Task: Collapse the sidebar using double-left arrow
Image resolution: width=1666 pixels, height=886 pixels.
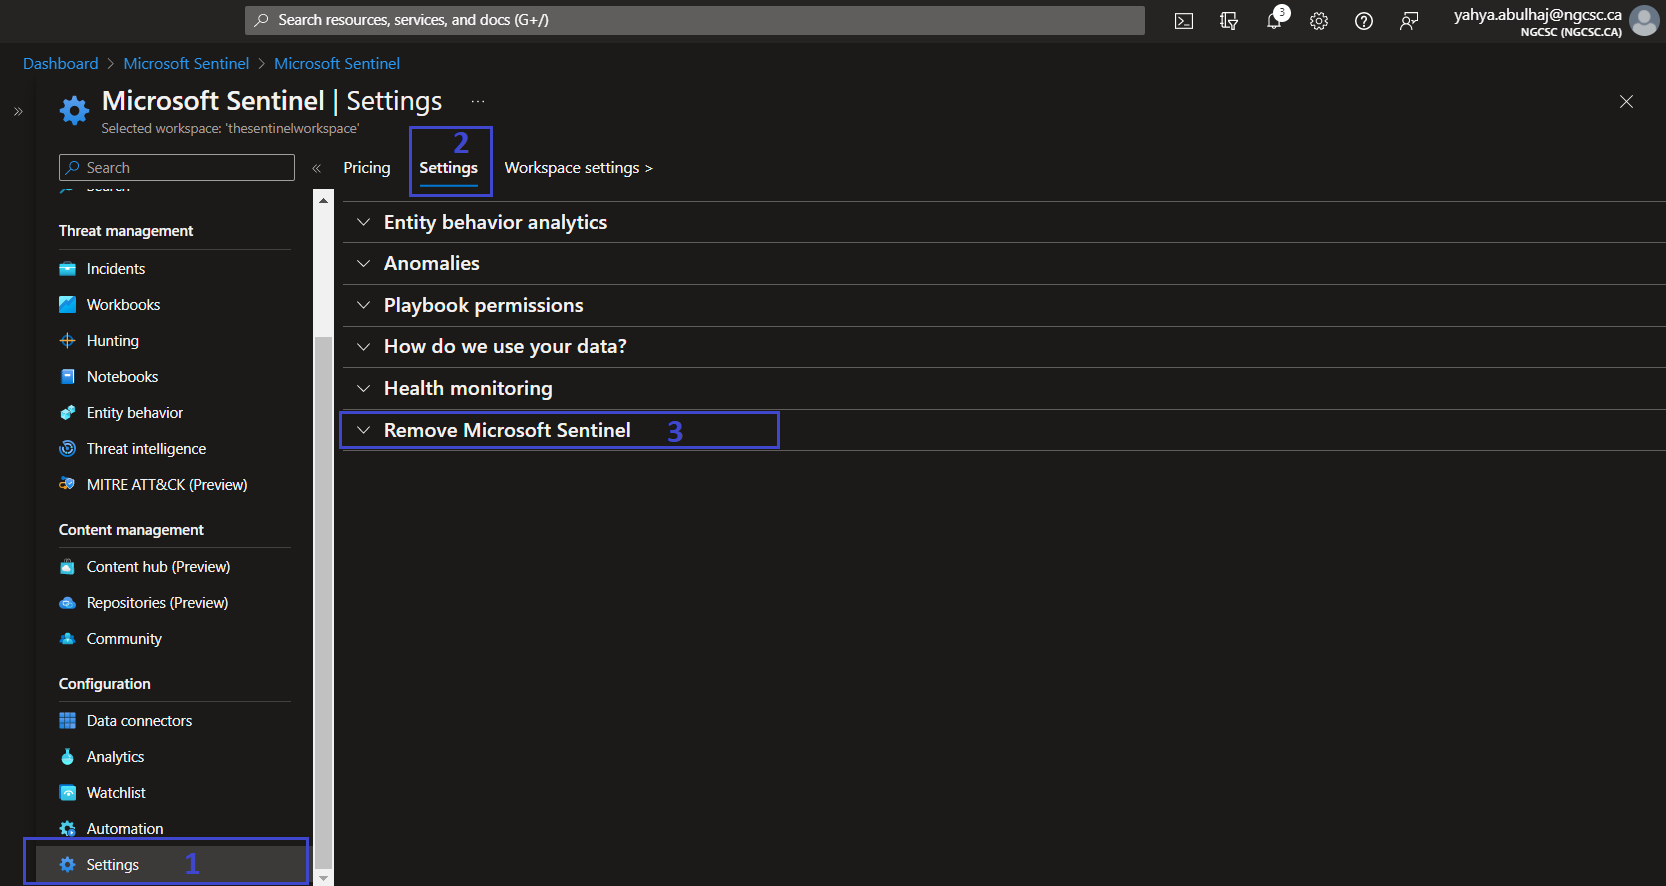Action: [x=316, y=168]
